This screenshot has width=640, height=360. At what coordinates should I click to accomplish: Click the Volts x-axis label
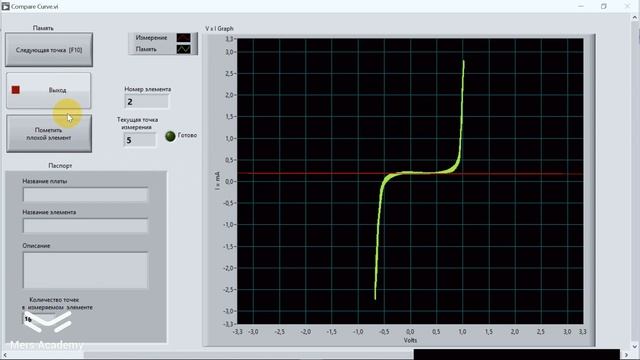pyautogui.click(x=410, y=340)
